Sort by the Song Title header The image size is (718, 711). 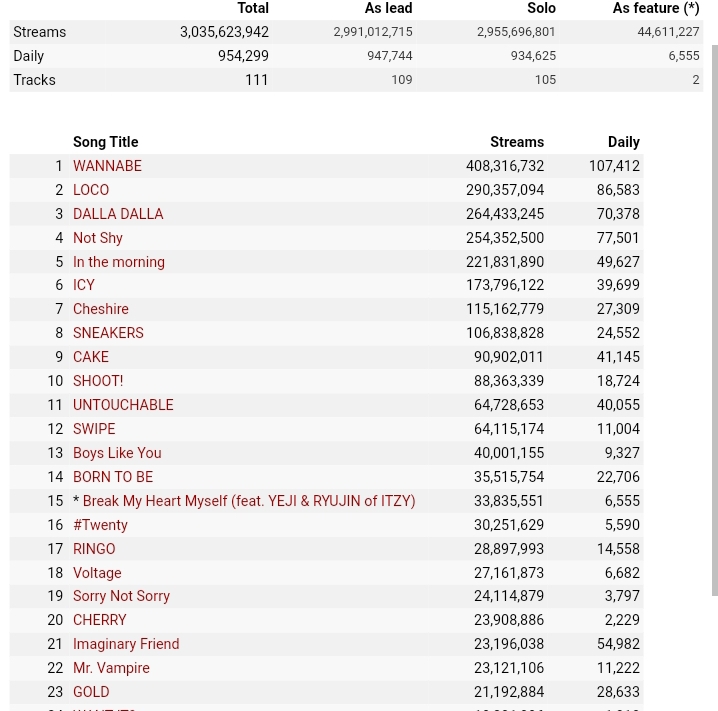[x=105, y=142]
